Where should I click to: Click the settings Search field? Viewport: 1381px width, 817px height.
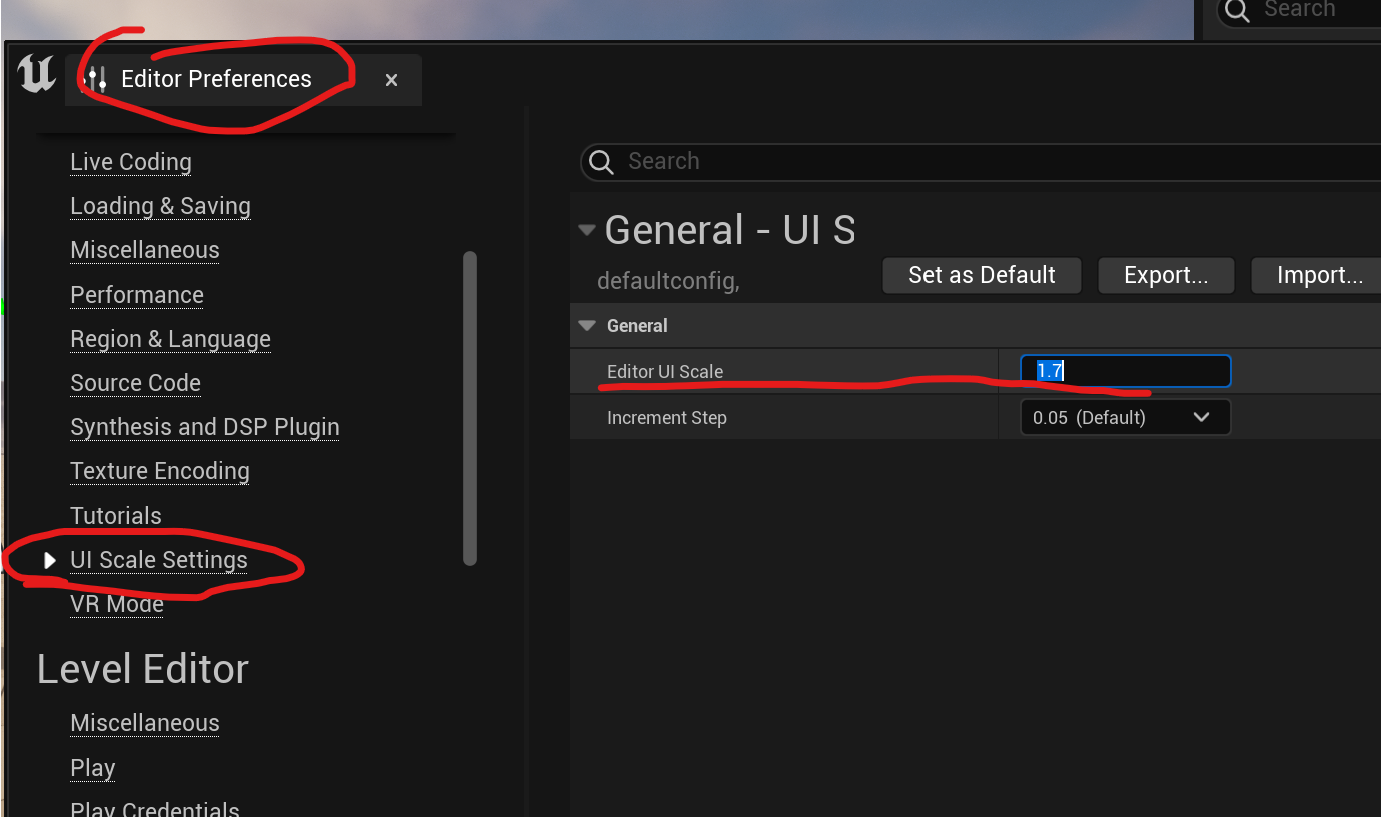click(x=980, y=162)
